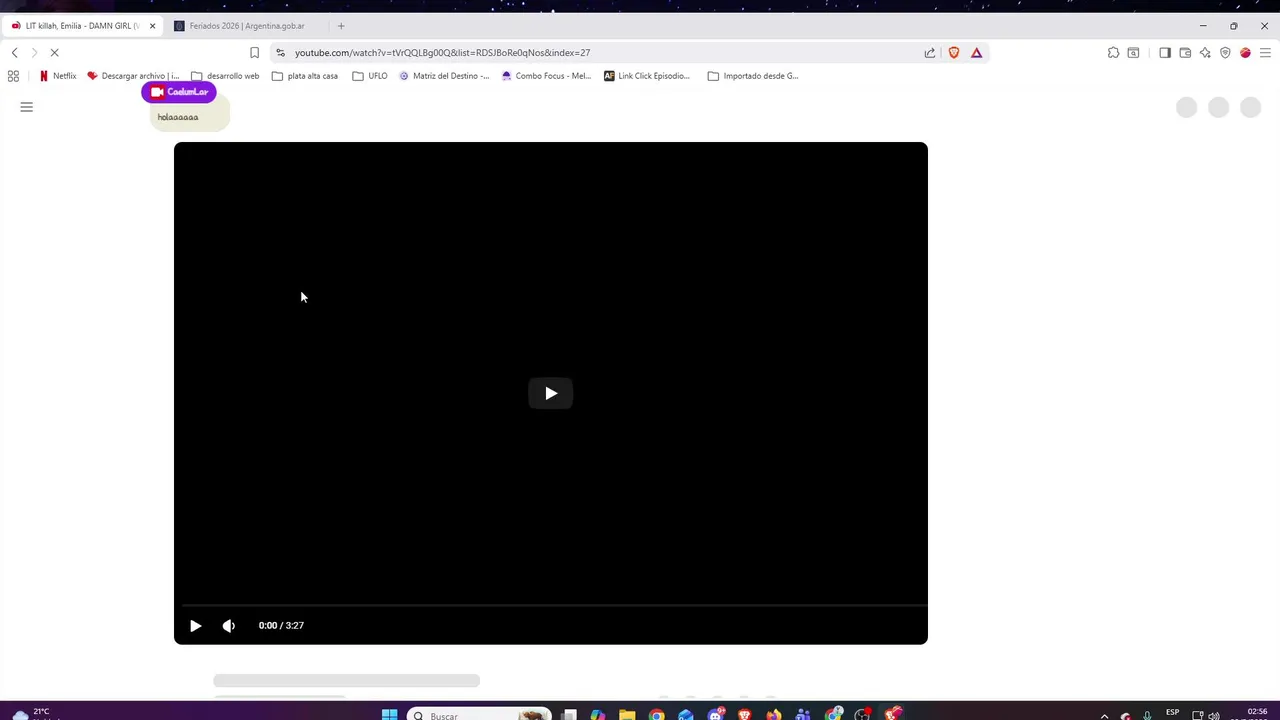Open the apps grid in bookmarks bar
Viewport: 1280px width, 720px height.
[x=13, y=76]
